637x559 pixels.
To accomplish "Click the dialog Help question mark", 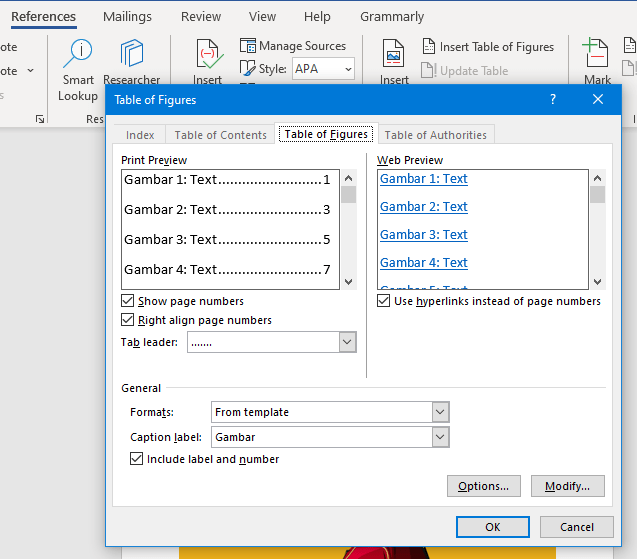I will (x=553, y=99).
